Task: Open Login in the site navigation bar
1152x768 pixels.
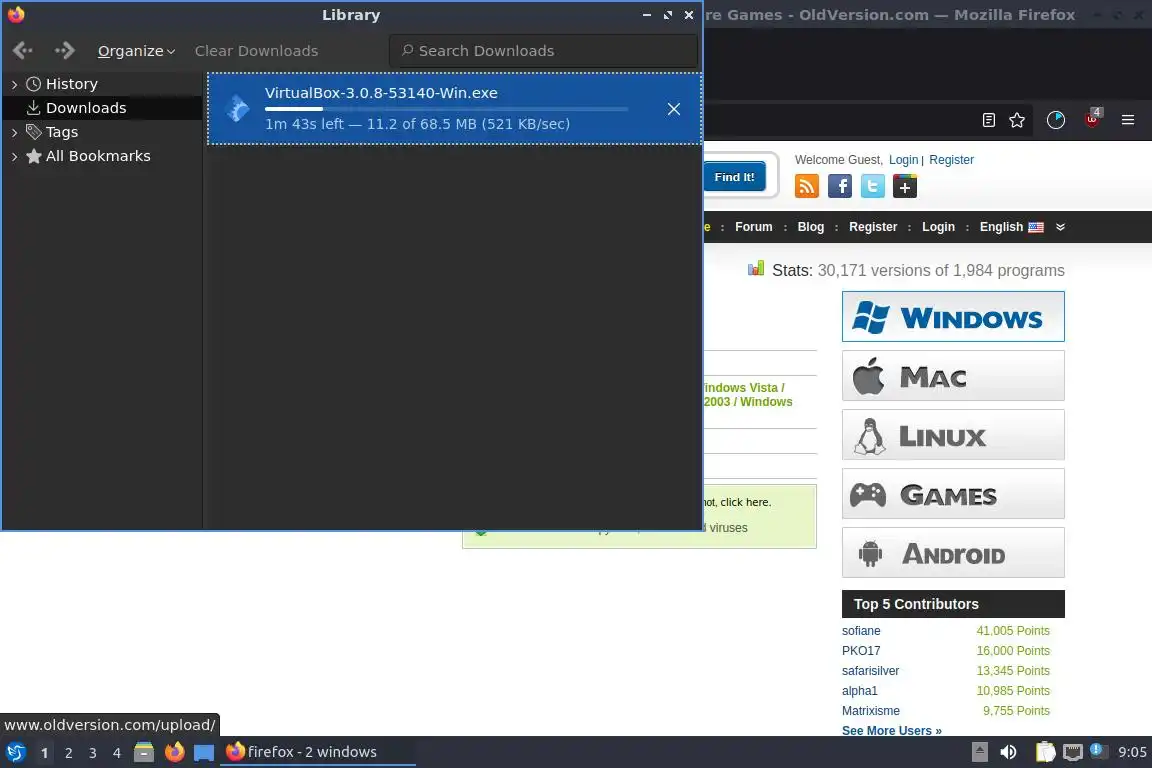Action: click(x=938, y=227)
